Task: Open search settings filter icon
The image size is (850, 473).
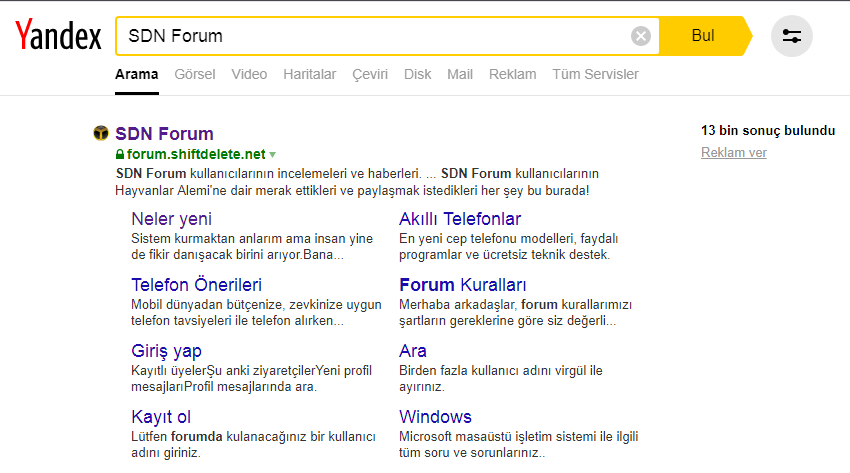Action: click(791, 36)
